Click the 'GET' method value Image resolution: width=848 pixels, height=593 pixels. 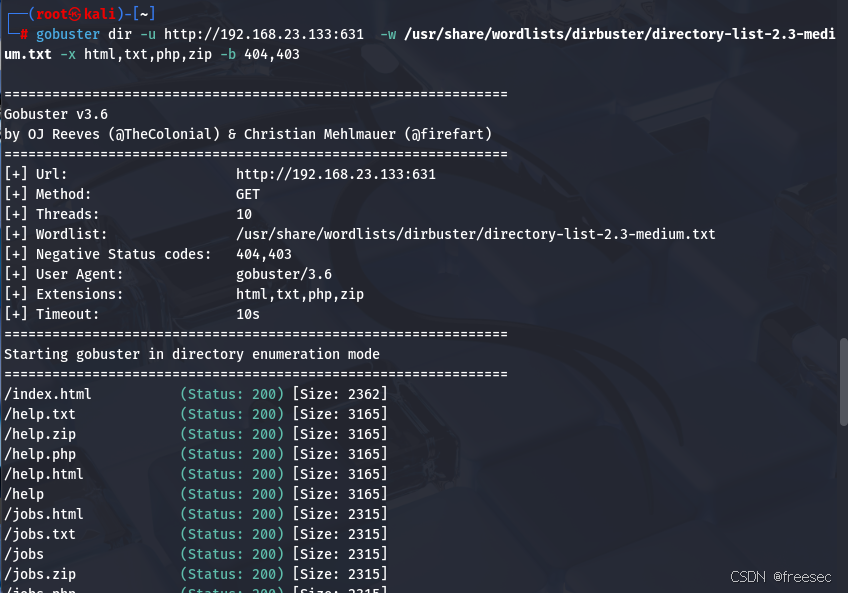pos(248,194)
